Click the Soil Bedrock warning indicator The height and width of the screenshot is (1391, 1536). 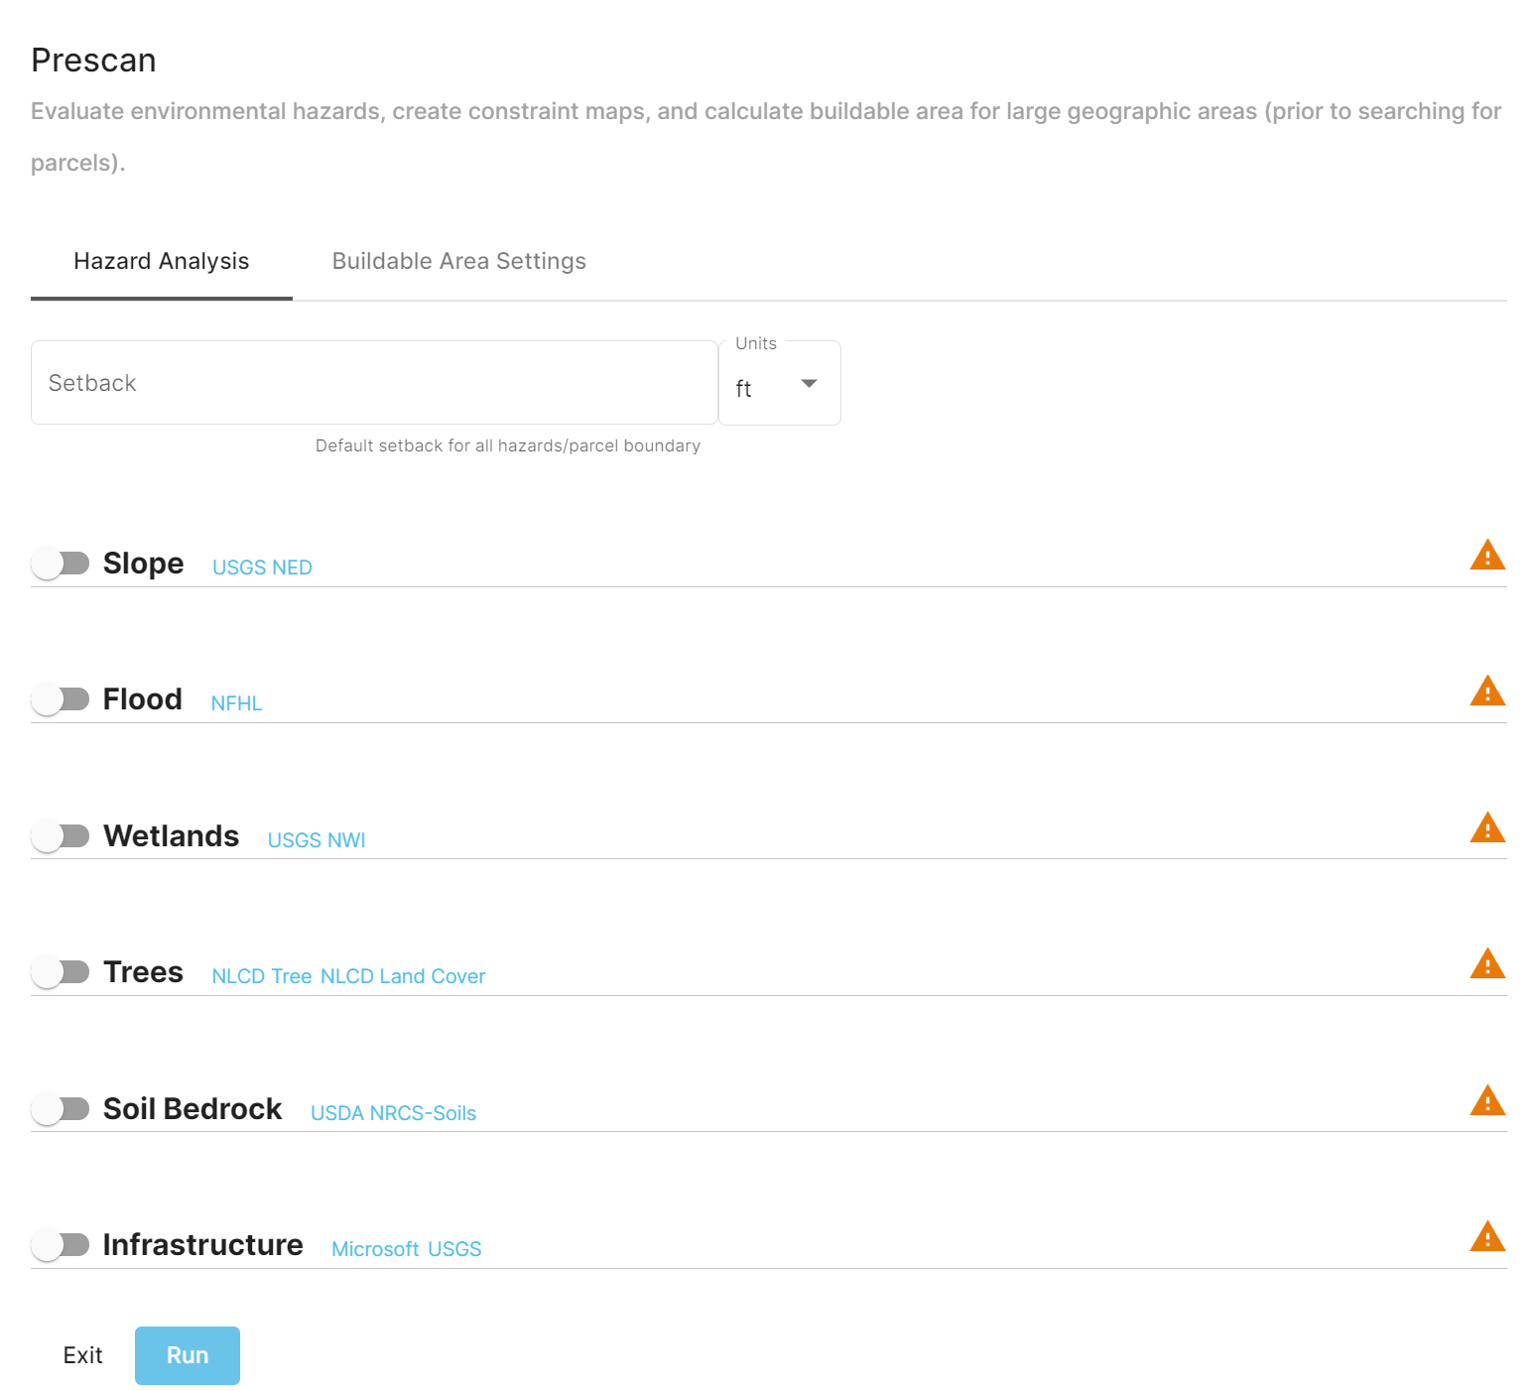(1487, 1102)
